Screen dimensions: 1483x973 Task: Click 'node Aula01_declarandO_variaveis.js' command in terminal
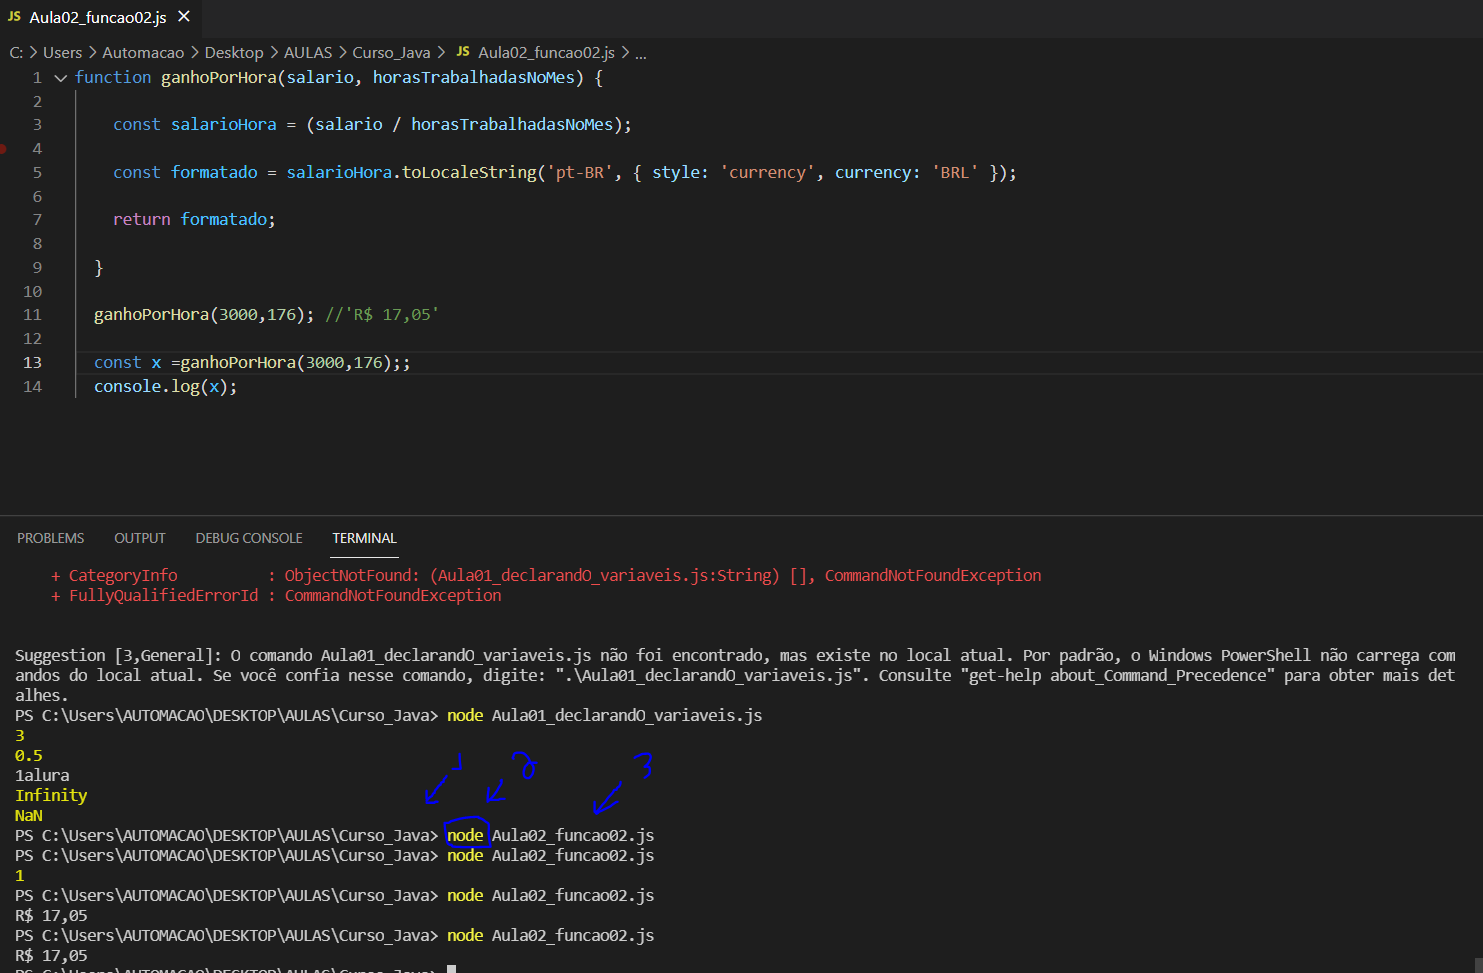pos(604,716)
